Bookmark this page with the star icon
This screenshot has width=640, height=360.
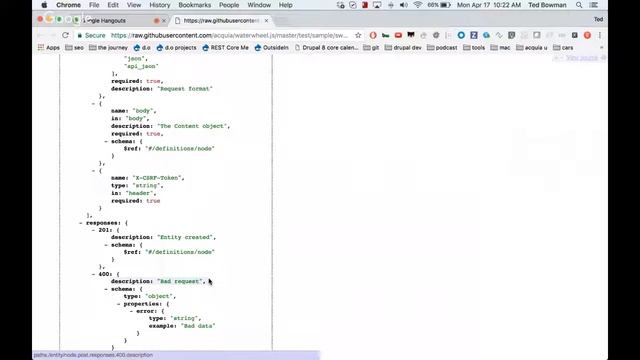[x=358, y=35]
